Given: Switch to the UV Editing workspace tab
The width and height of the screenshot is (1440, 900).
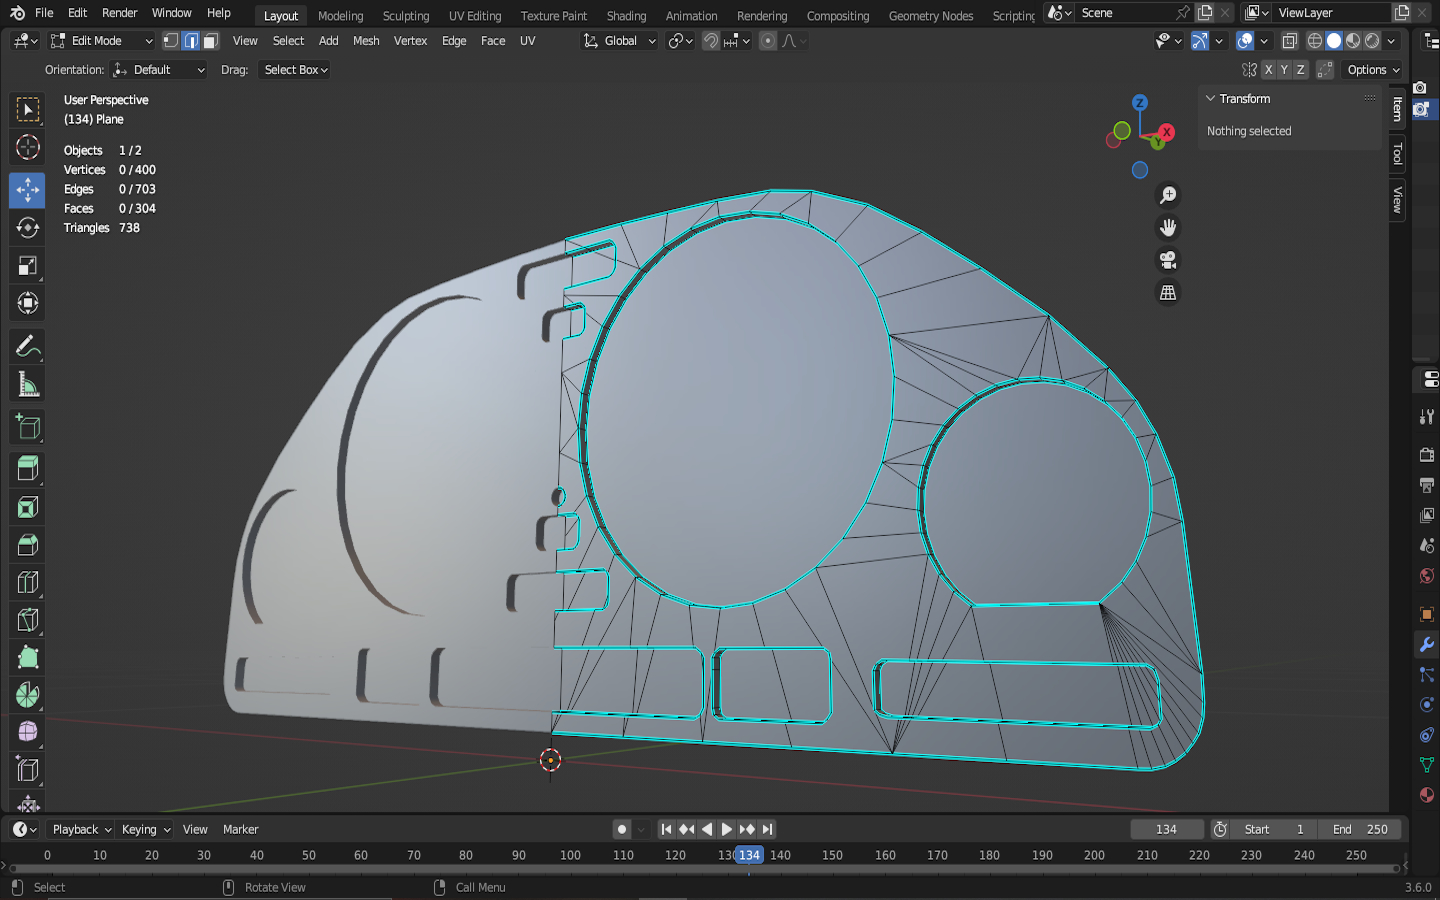Looking at the screenshot, I should 475,15.
